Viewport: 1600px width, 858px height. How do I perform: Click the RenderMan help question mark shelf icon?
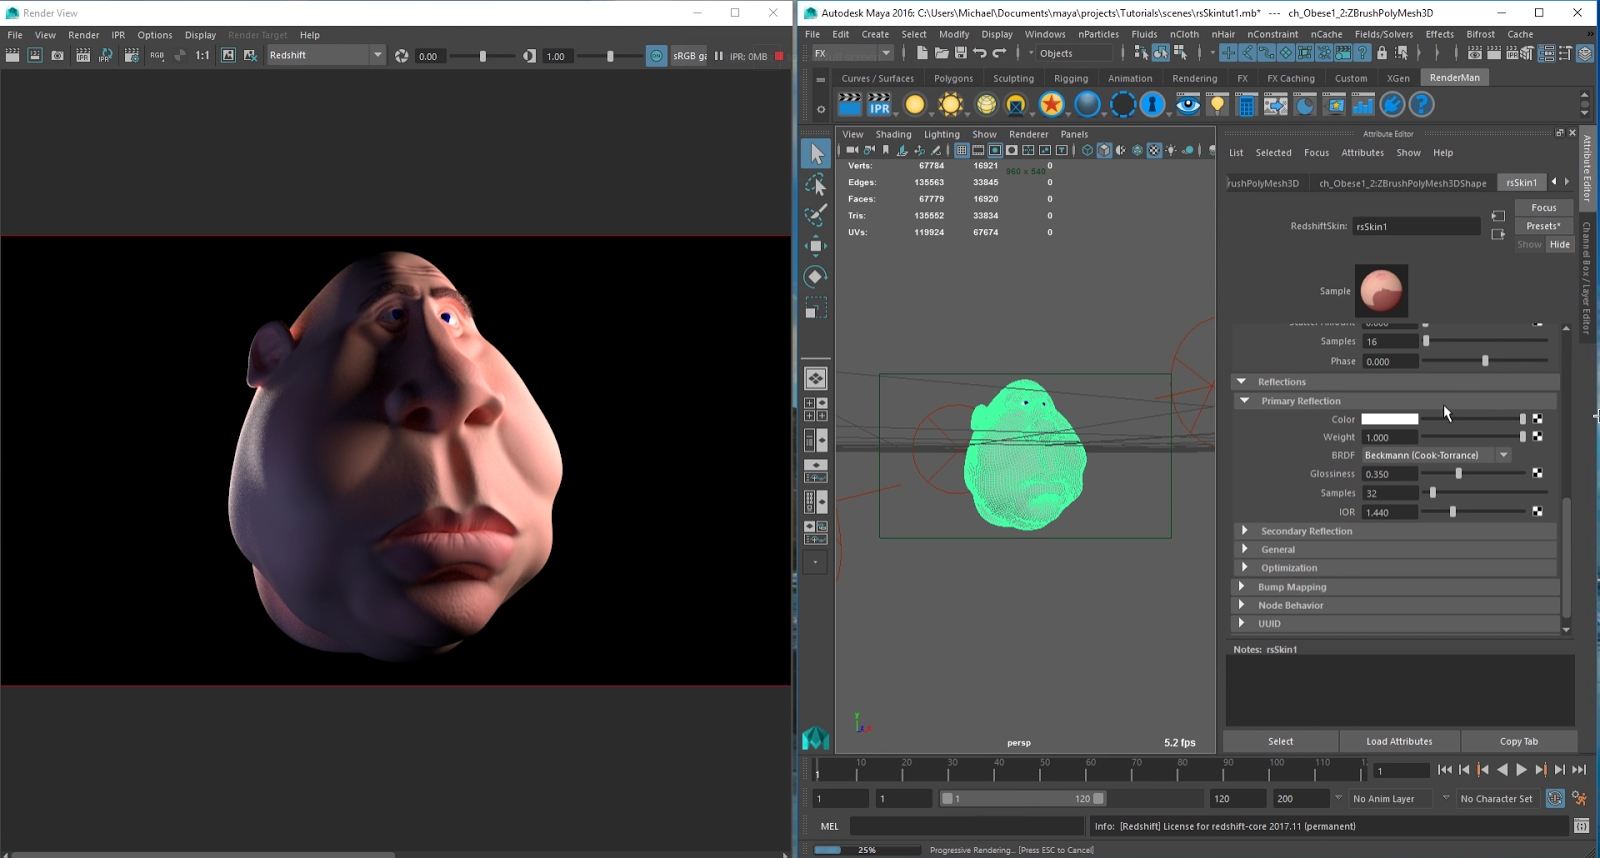point(1421,105)
